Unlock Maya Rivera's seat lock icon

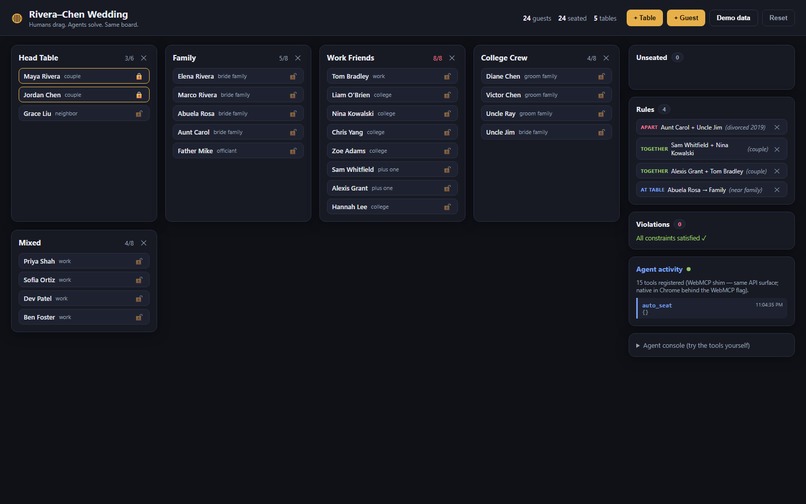coord(139,76)
